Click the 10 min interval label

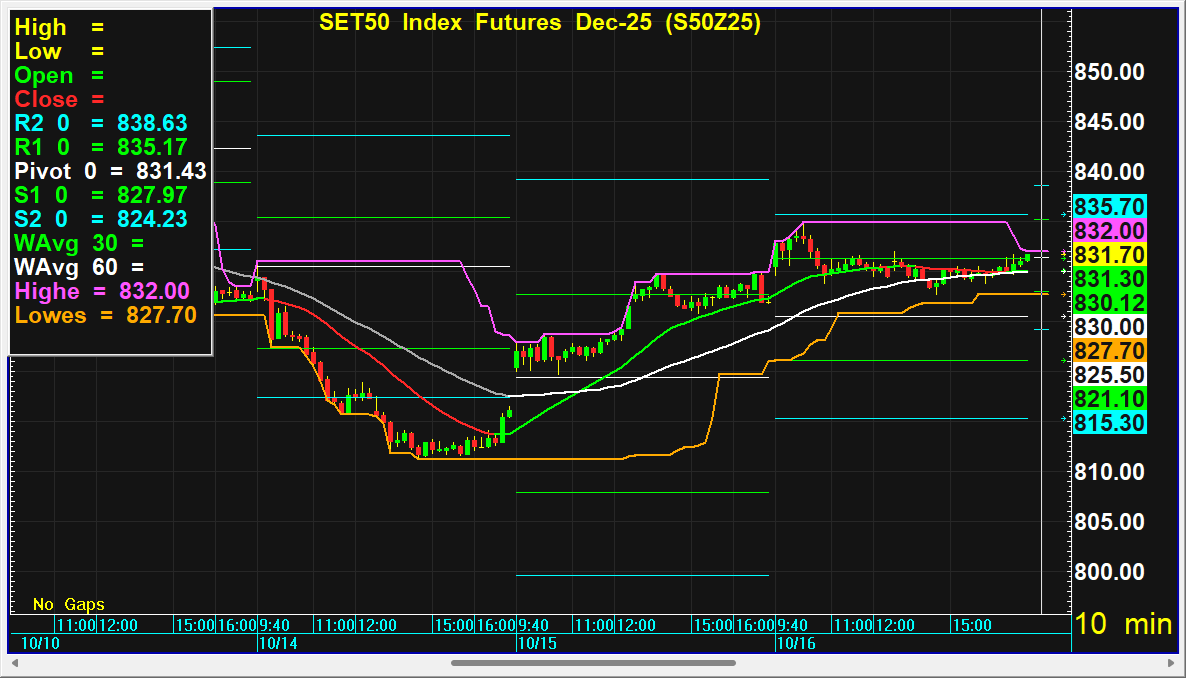(1122, 624)
